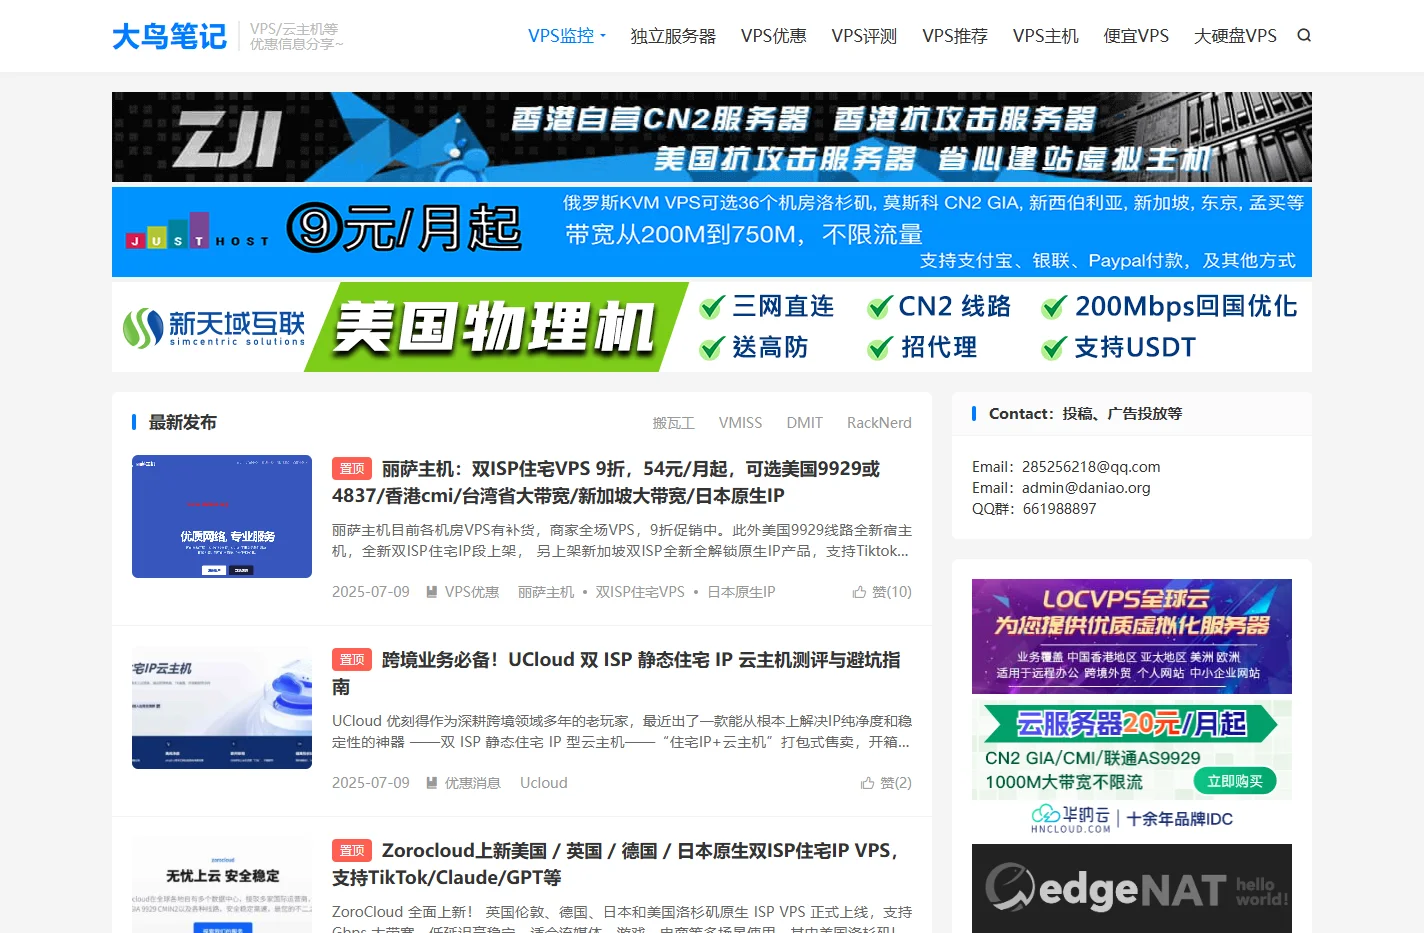Open the Zorocloud article thumbnail

click(x=222, y=885)
